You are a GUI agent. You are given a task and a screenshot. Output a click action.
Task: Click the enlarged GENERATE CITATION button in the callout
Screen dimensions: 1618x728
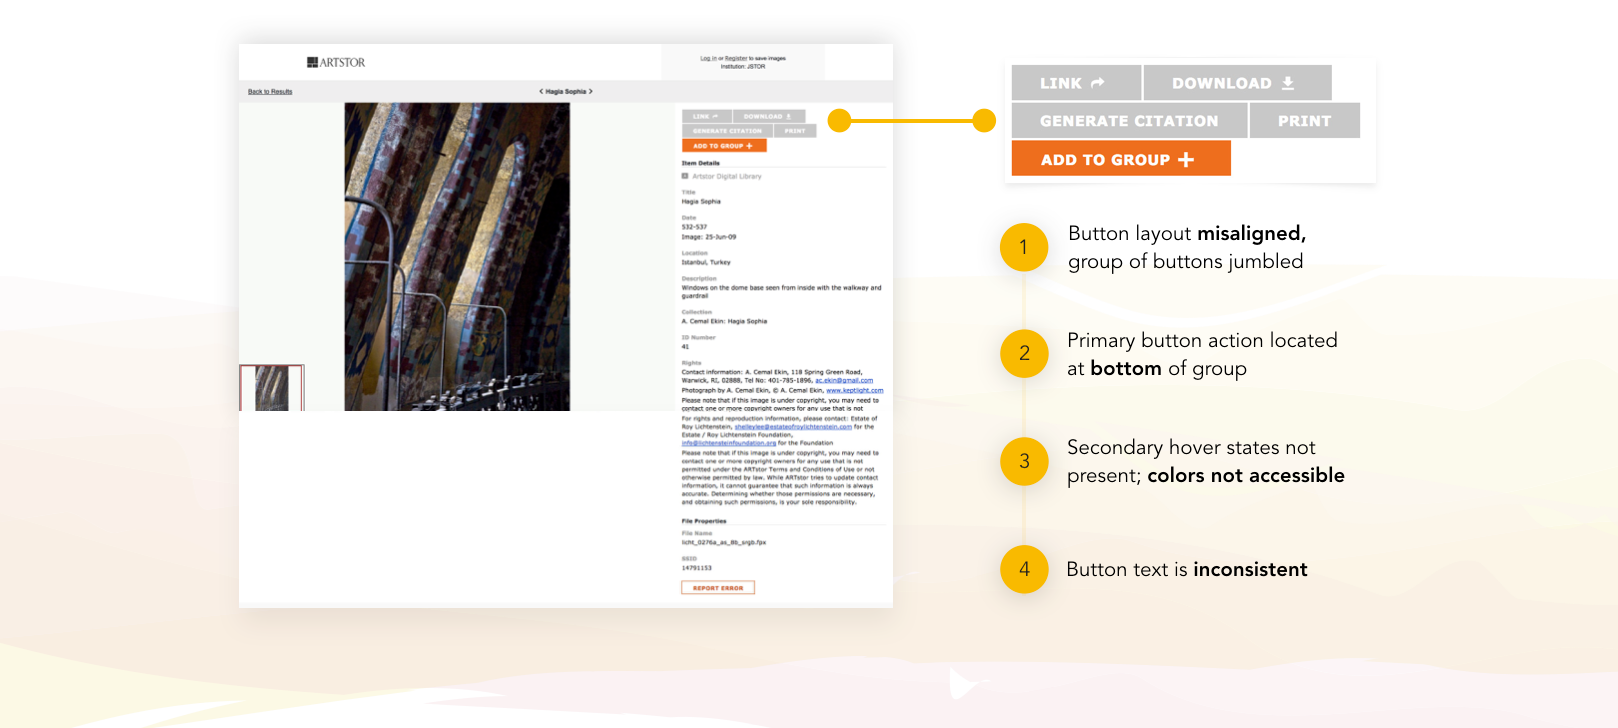pyautogui.click(x=1129, y=121)
